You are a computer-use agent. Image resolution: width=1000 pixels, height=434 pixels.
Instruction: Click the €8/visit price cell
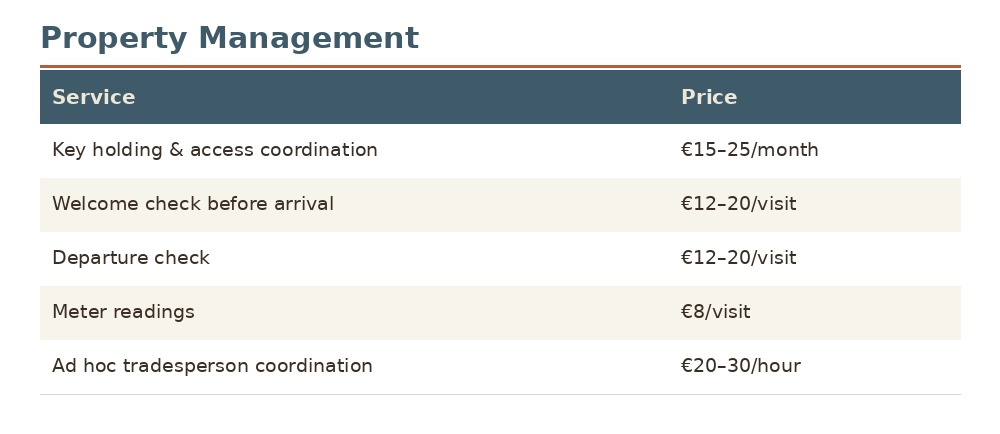[x=716, y=312]
